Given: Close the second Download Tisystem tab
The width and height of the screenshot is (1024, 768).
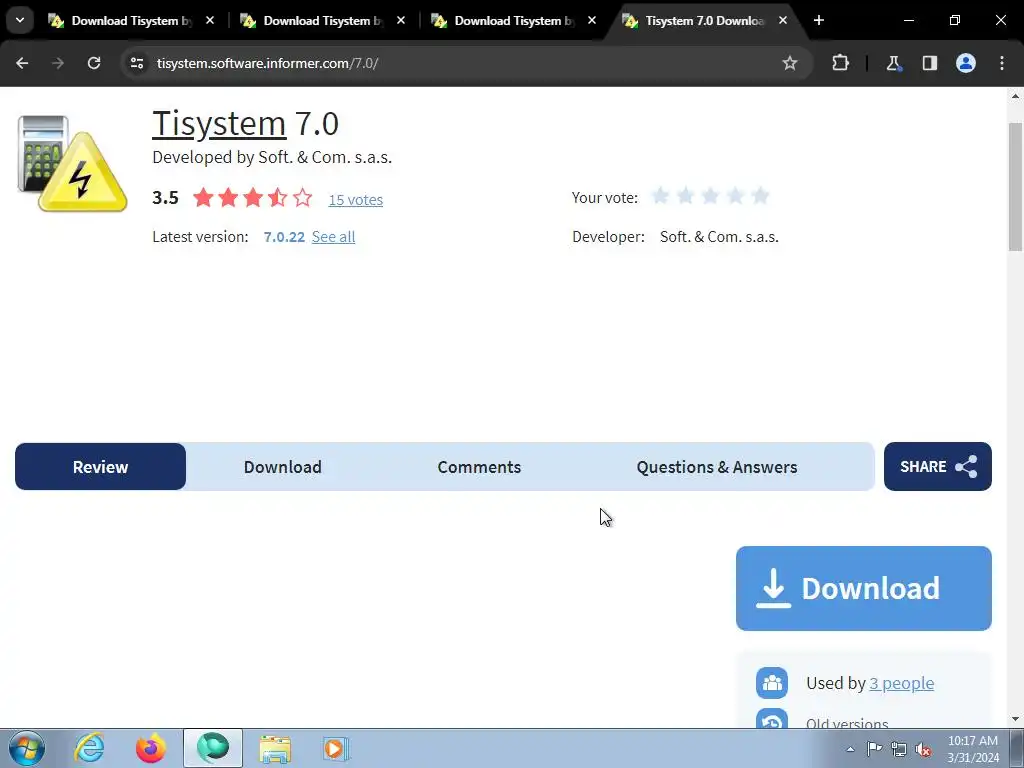Looking at the screenshot, I should 401,20.
